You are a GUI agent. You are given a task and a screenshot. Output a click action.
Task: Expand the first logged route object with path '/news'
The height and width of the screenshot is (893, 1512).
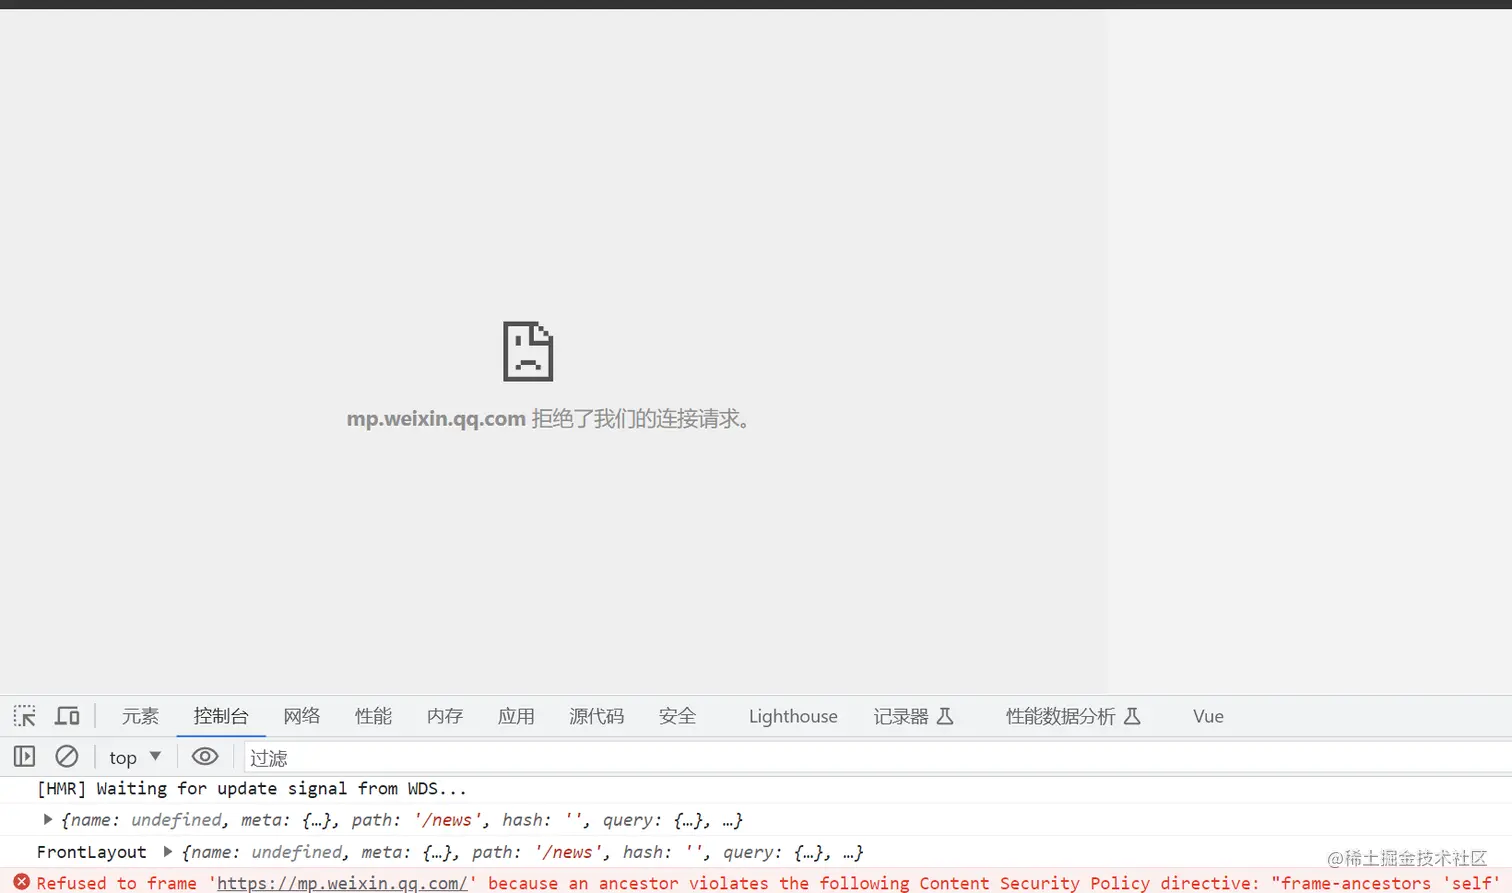47,820
